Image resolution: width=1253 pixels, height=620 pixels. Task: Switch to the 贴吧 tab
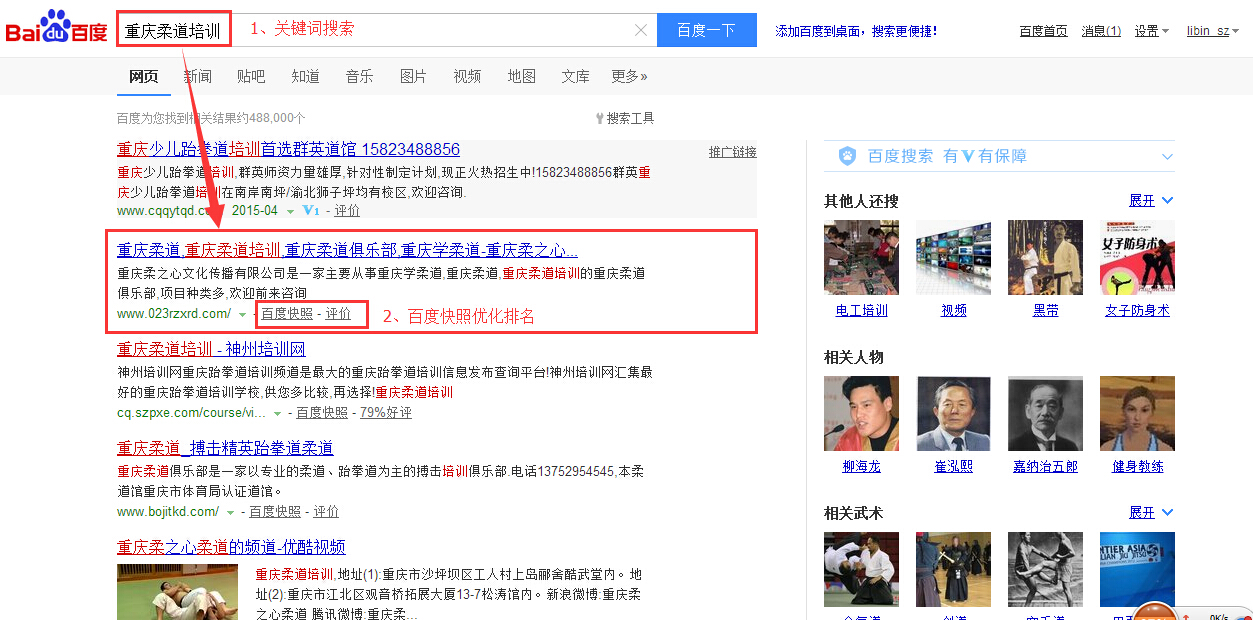[251, 76]
